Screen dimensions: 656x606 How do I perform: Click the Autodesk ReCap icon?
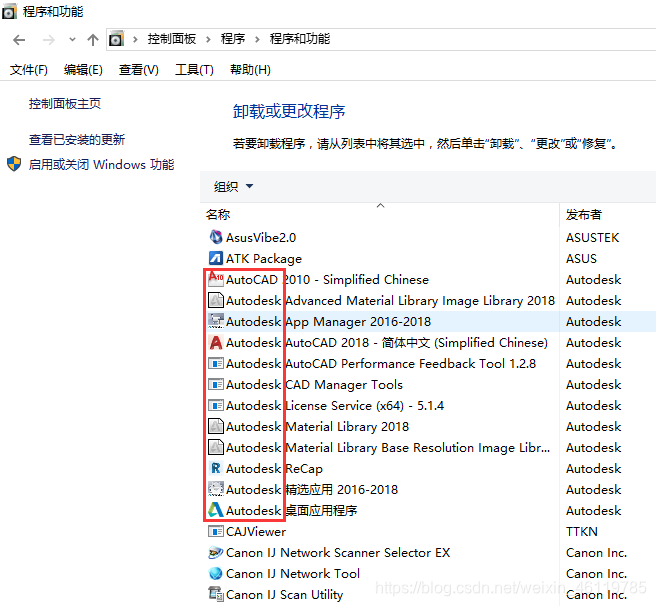[215, 468]
